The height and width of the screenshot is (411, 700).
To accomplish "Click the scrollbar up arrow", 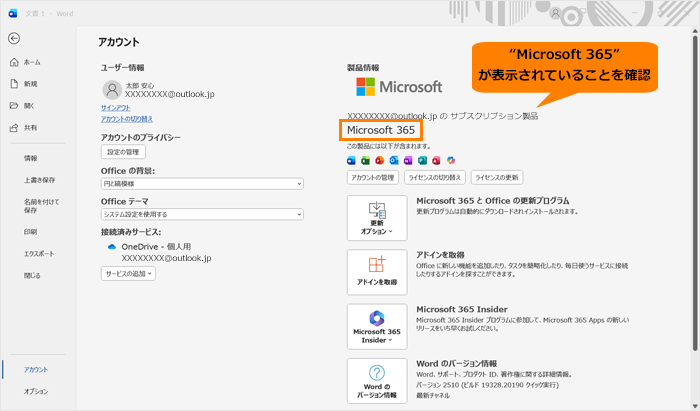I will (x=695, y=31).
